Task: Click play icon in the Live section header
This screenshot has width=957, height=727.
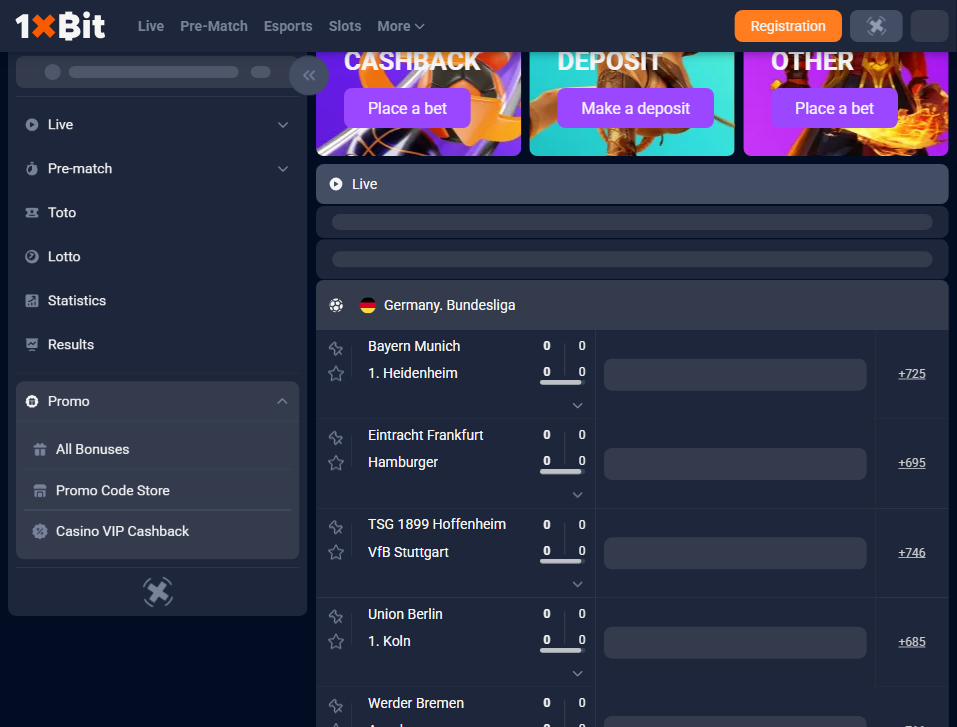Action: pyautogui.click(x=336, y=184)
